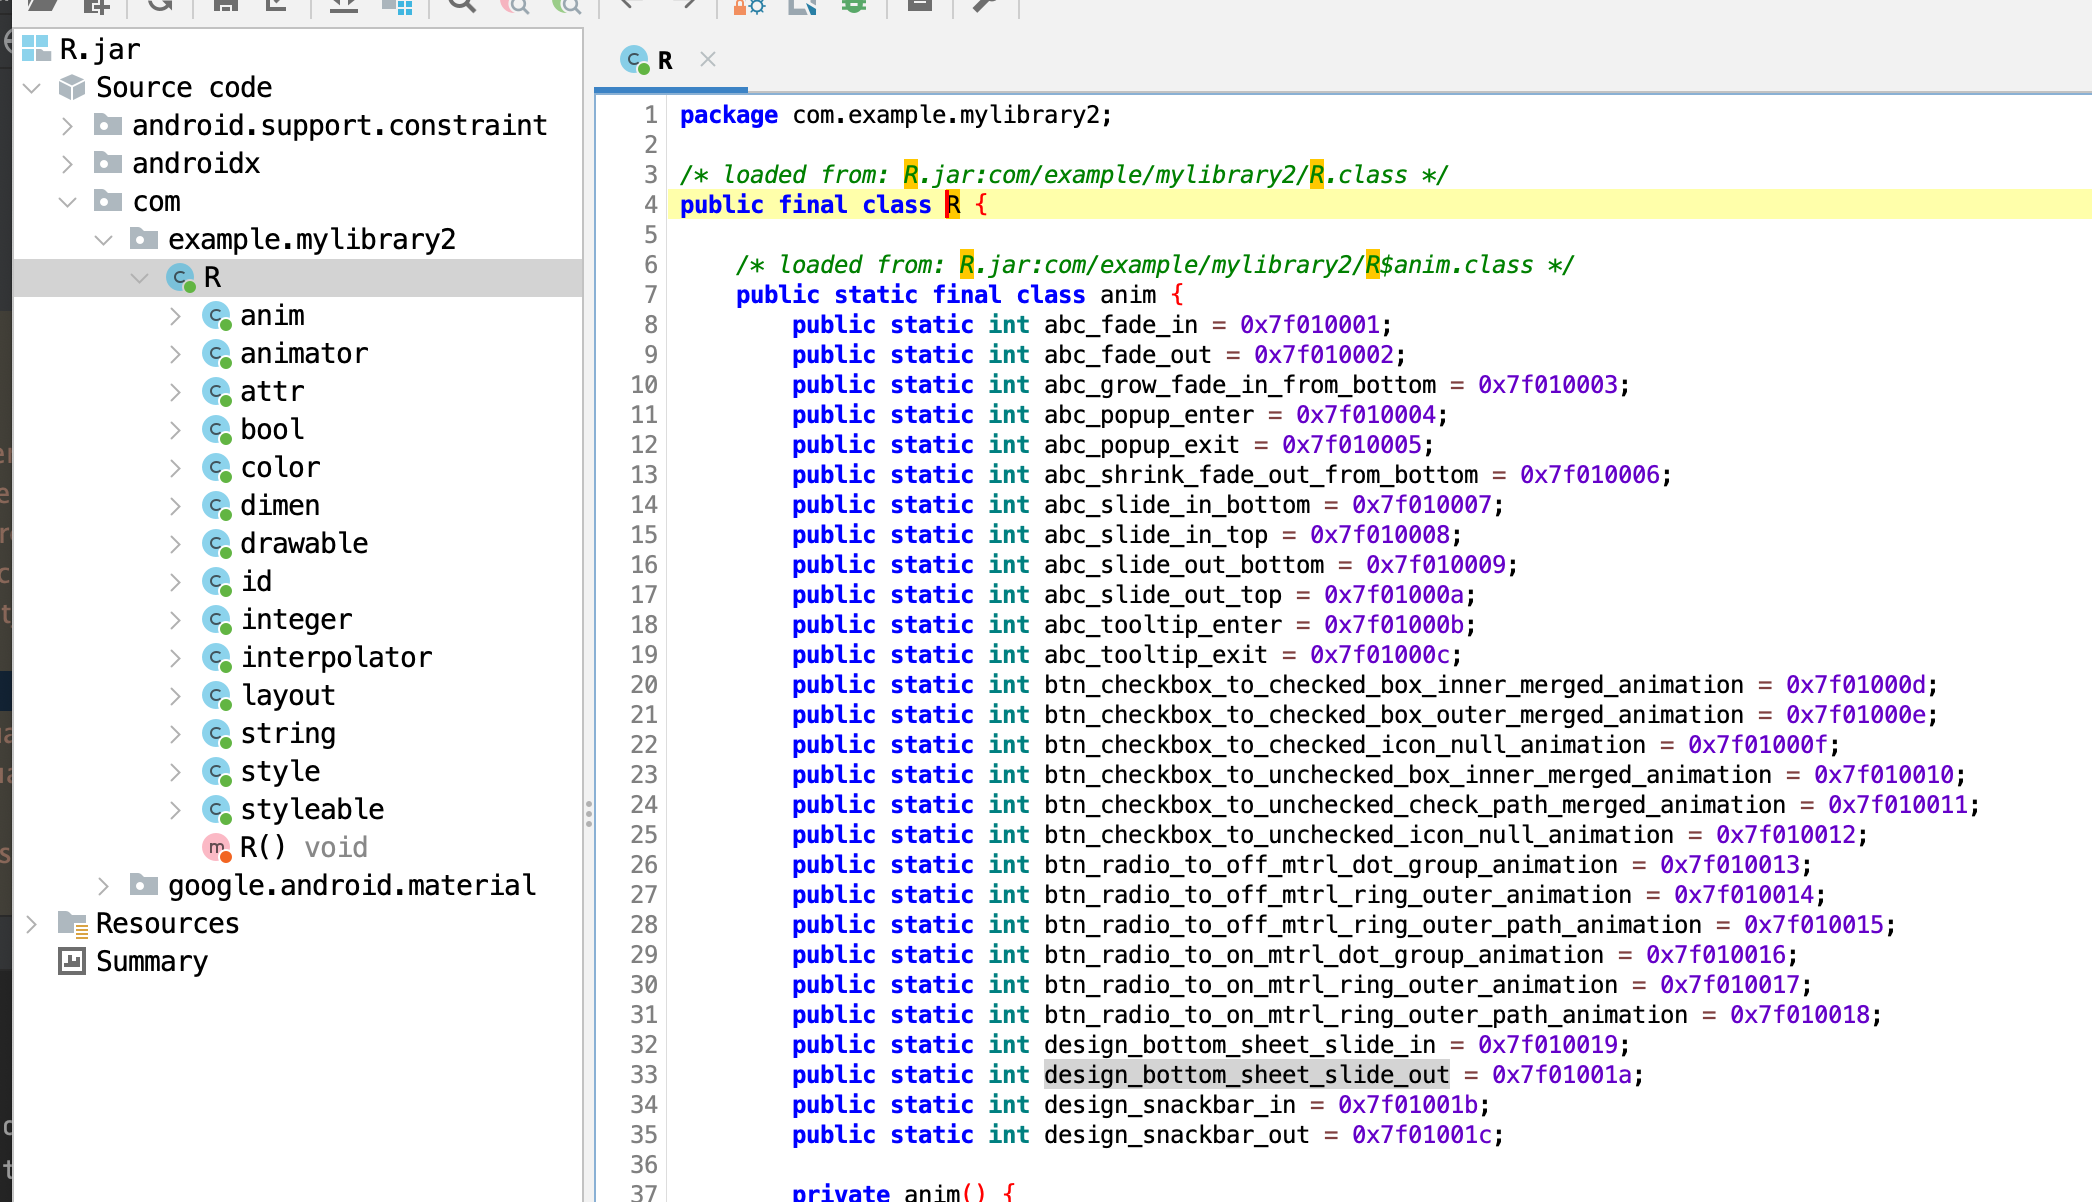Collapse the Source code tree node

coord(32,88)
